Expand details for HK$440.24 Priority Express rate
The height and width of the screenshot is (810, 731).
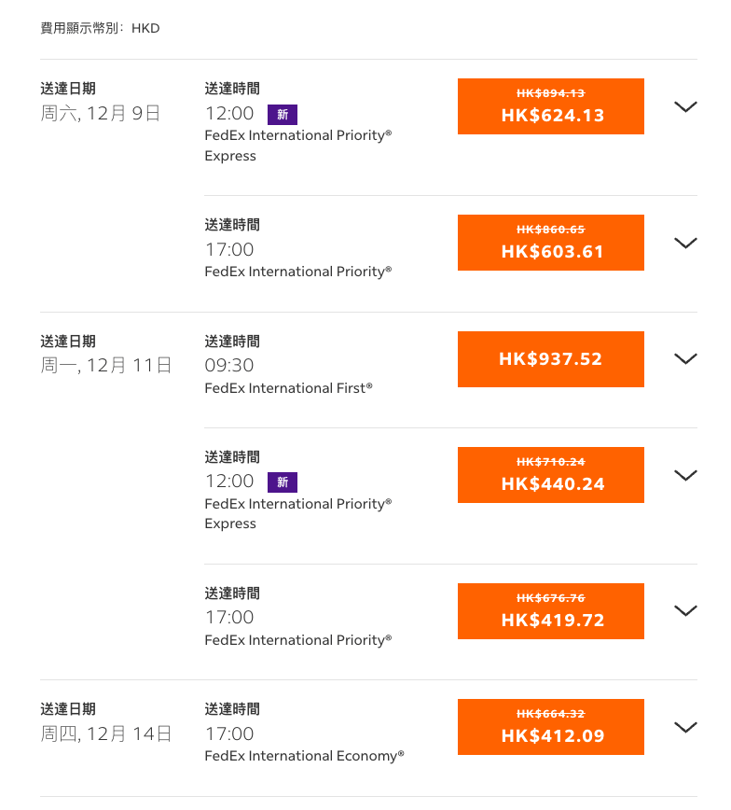pos(685,475)
